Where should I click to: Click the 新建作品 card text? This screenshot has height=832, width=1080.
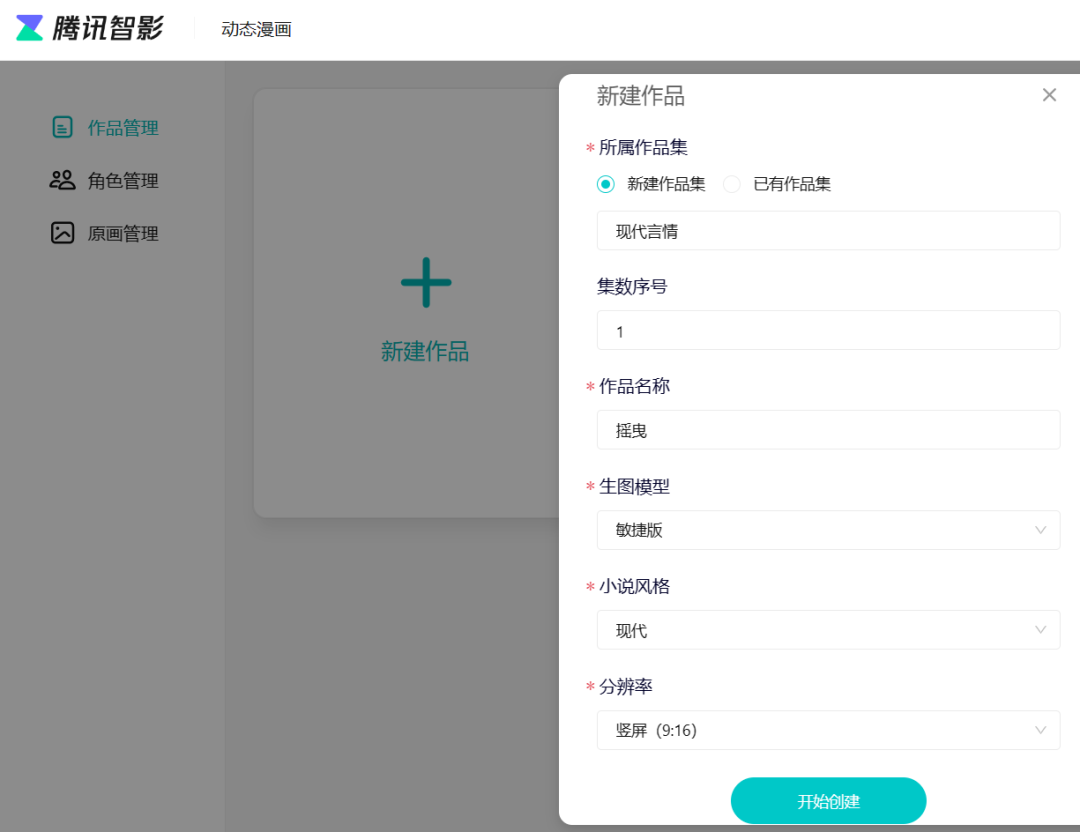pyautogui.click(x=426, y=351)
